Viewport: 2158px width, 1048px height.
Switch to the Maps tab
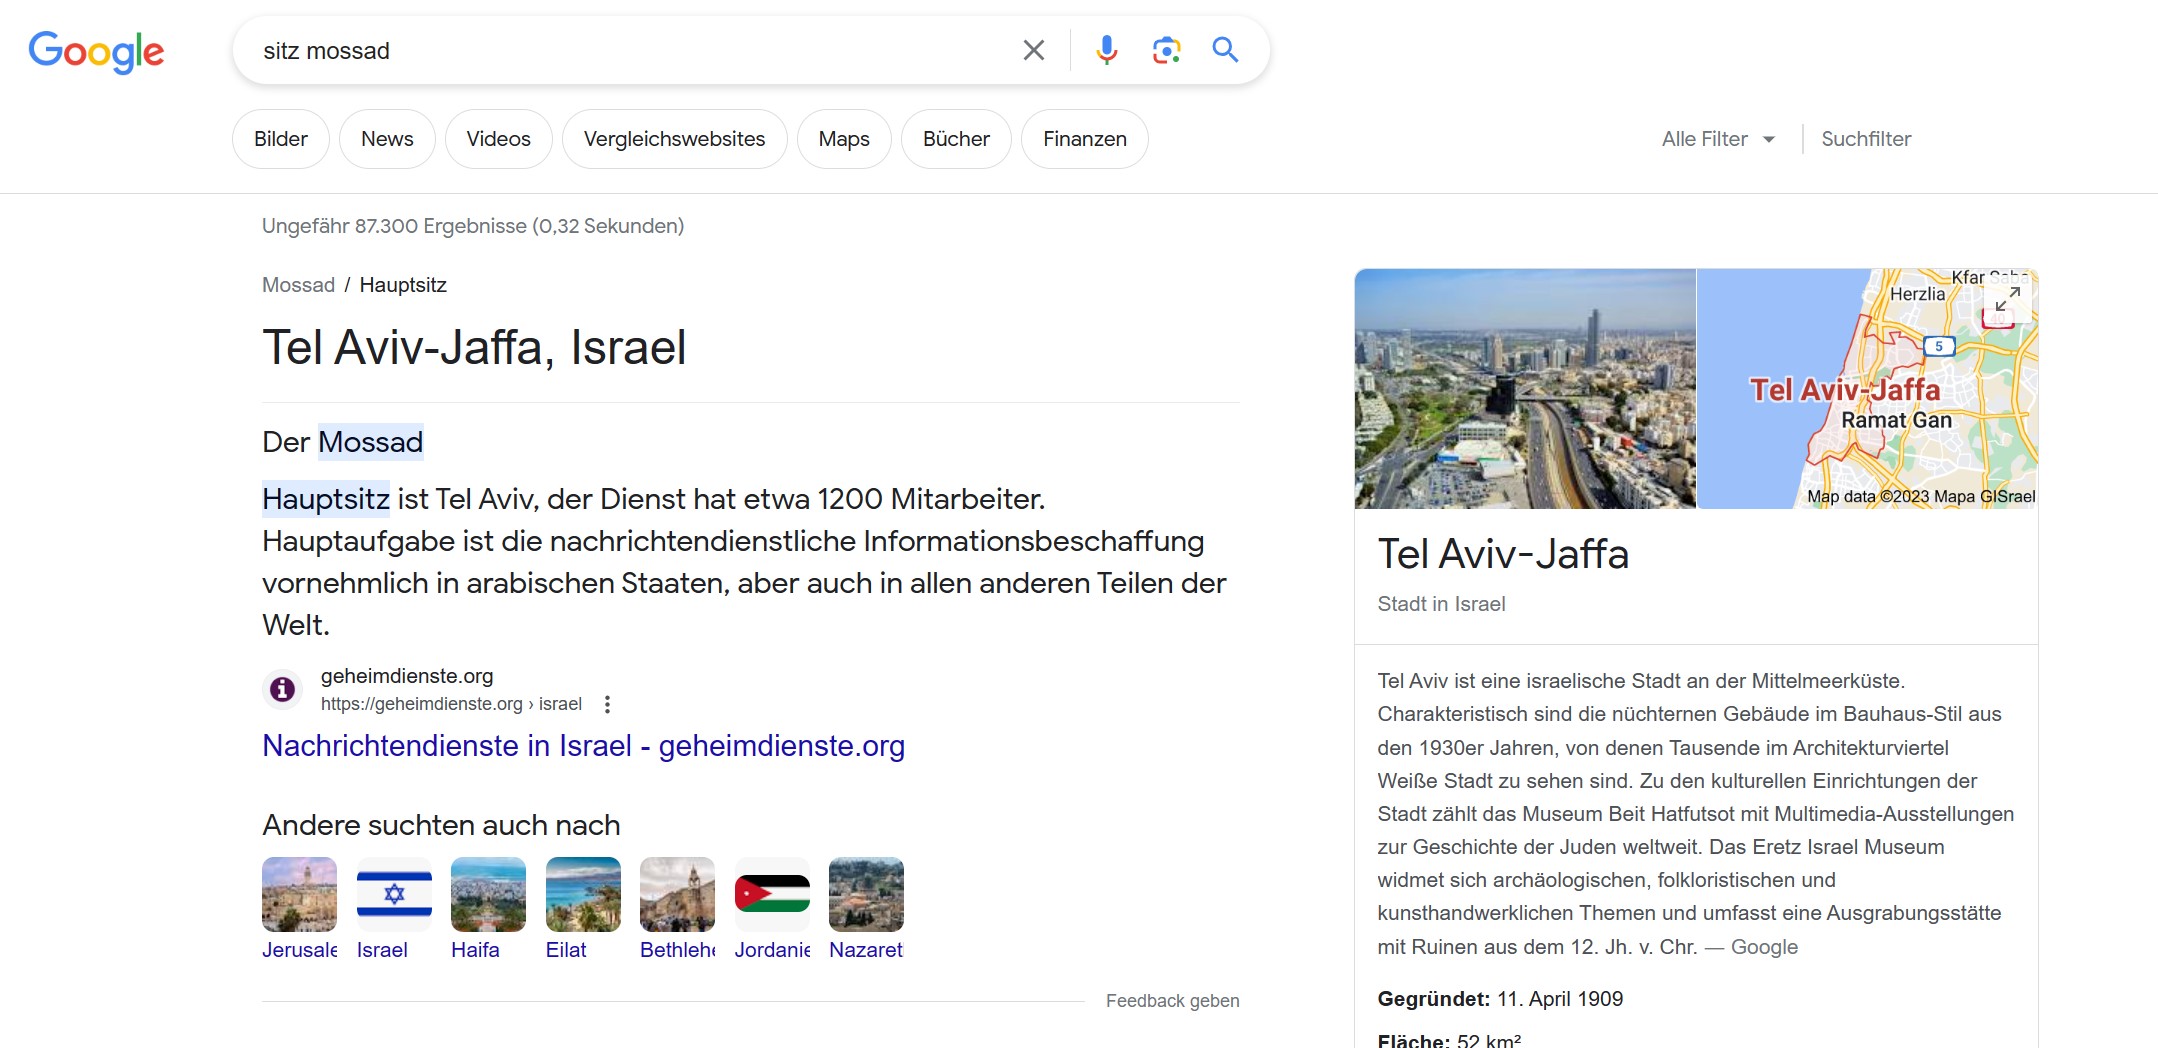pos(844,139)
